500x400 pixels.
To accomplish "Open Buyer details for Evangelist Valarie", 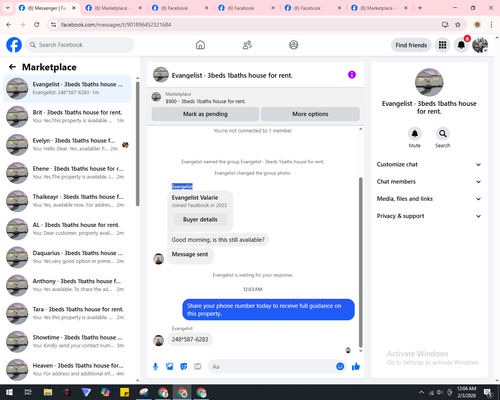I will coord(200,219).
